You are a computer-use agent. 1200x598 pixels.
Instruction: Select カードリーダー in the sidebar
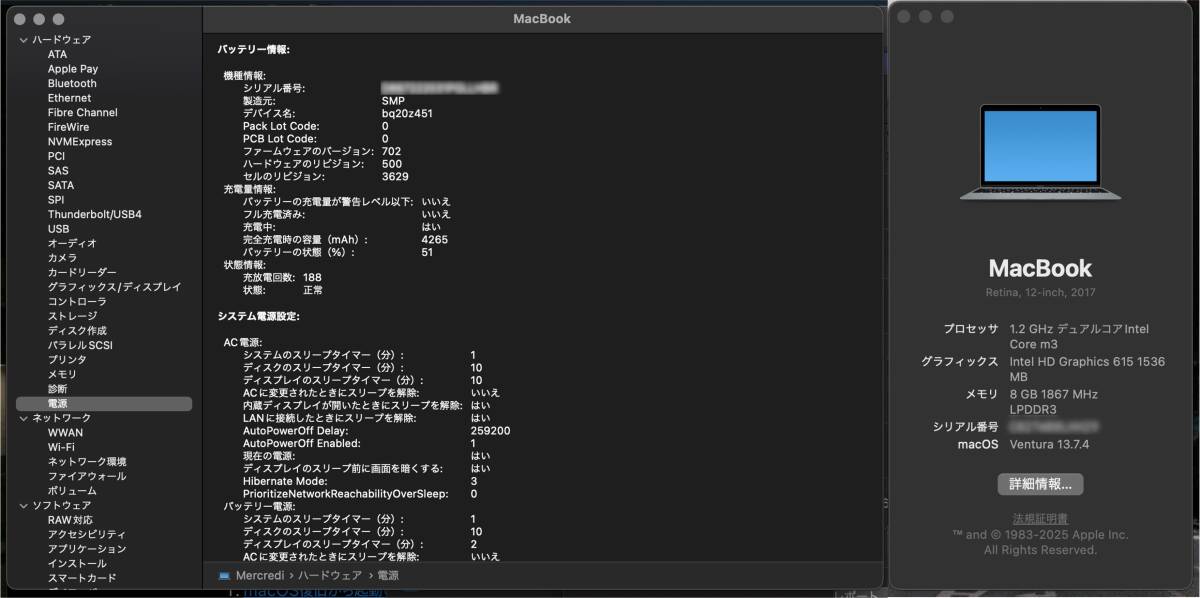pos(82,272)
